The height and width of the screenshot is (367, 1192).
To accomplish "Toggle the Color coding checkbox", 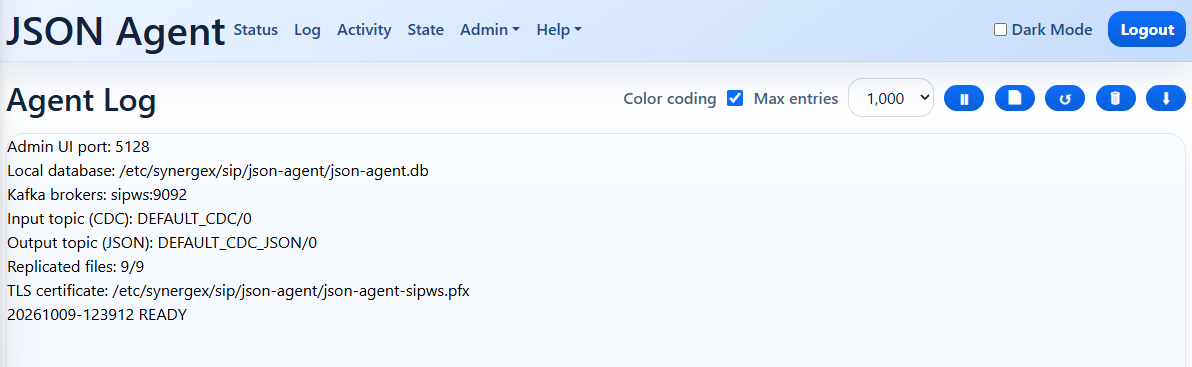I will pos(734,98).
